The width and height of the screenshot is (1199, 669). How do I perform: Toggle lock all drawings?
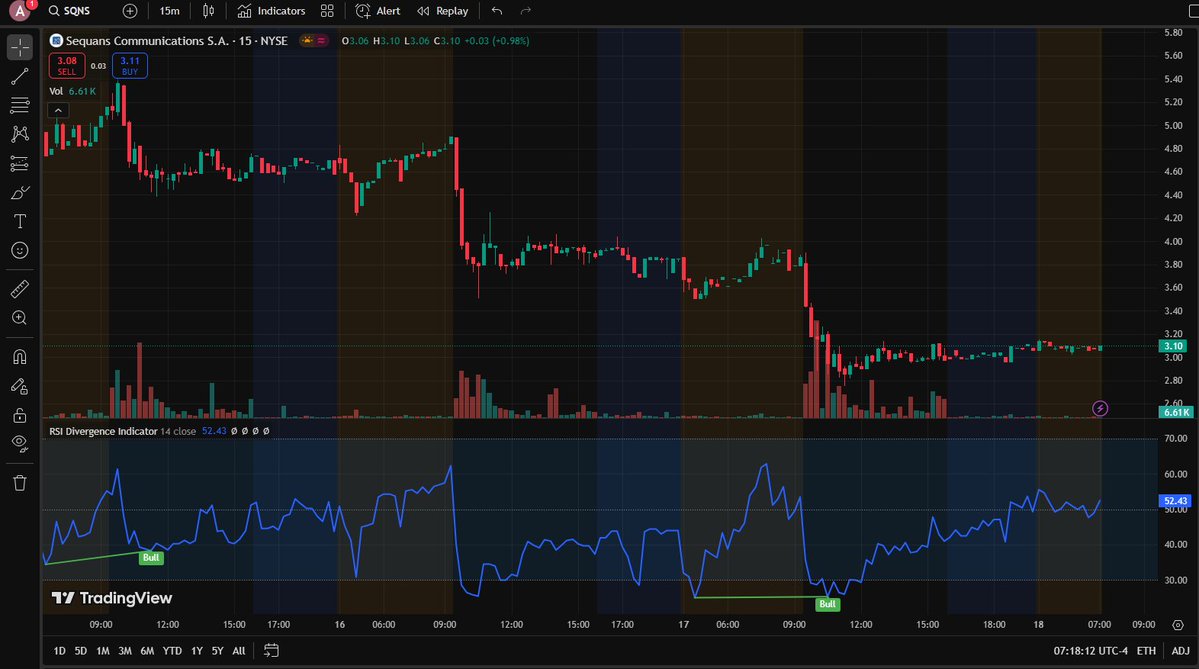click(x=20, y=415)
